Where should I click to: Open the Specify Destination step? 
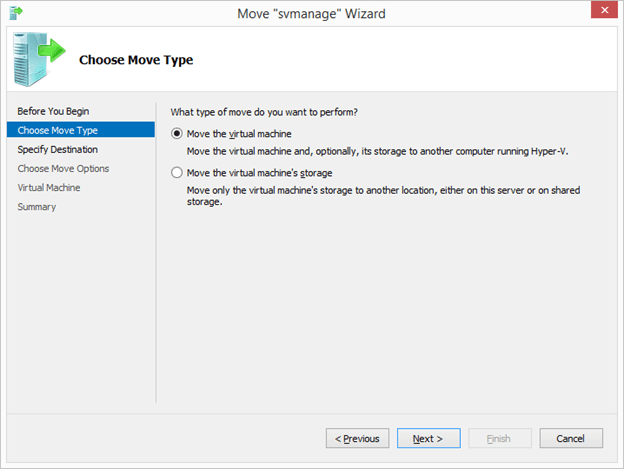pos(58,149)
